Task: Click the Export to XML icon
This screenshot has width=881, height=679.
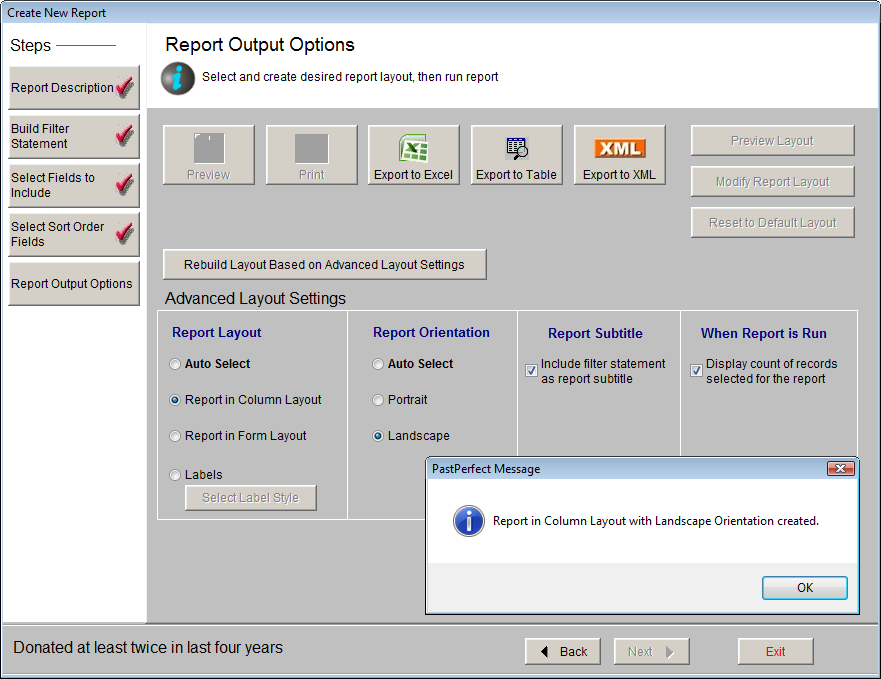Action: click(619, 148)
